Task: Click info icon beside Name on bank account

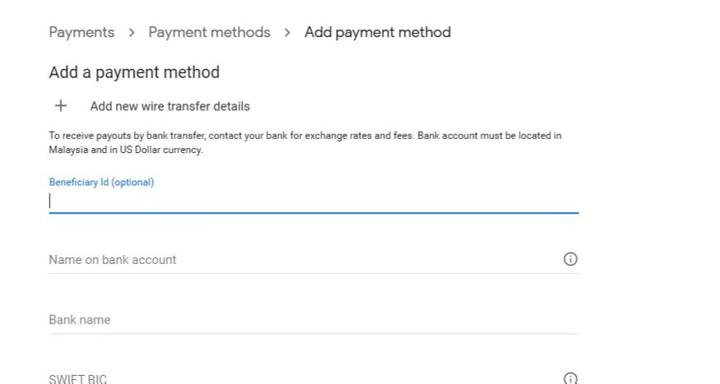Action: pos(570,259)
